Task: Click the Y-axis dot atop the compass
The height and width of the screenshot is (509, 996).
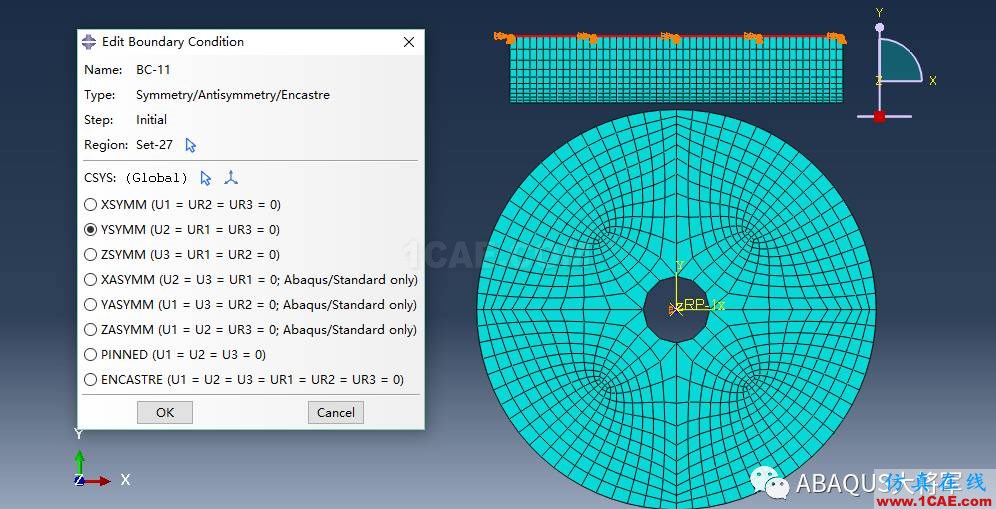Action: [x=879, y=27]
